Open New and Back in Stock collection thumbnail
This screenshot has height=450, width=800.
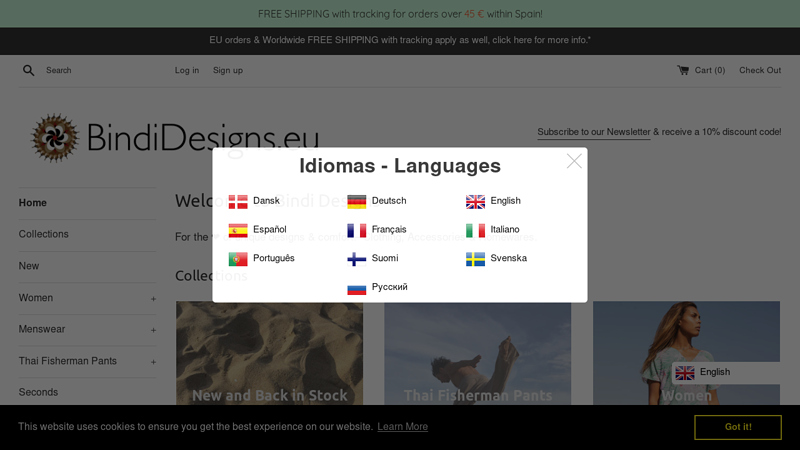(x=269, y=353)
